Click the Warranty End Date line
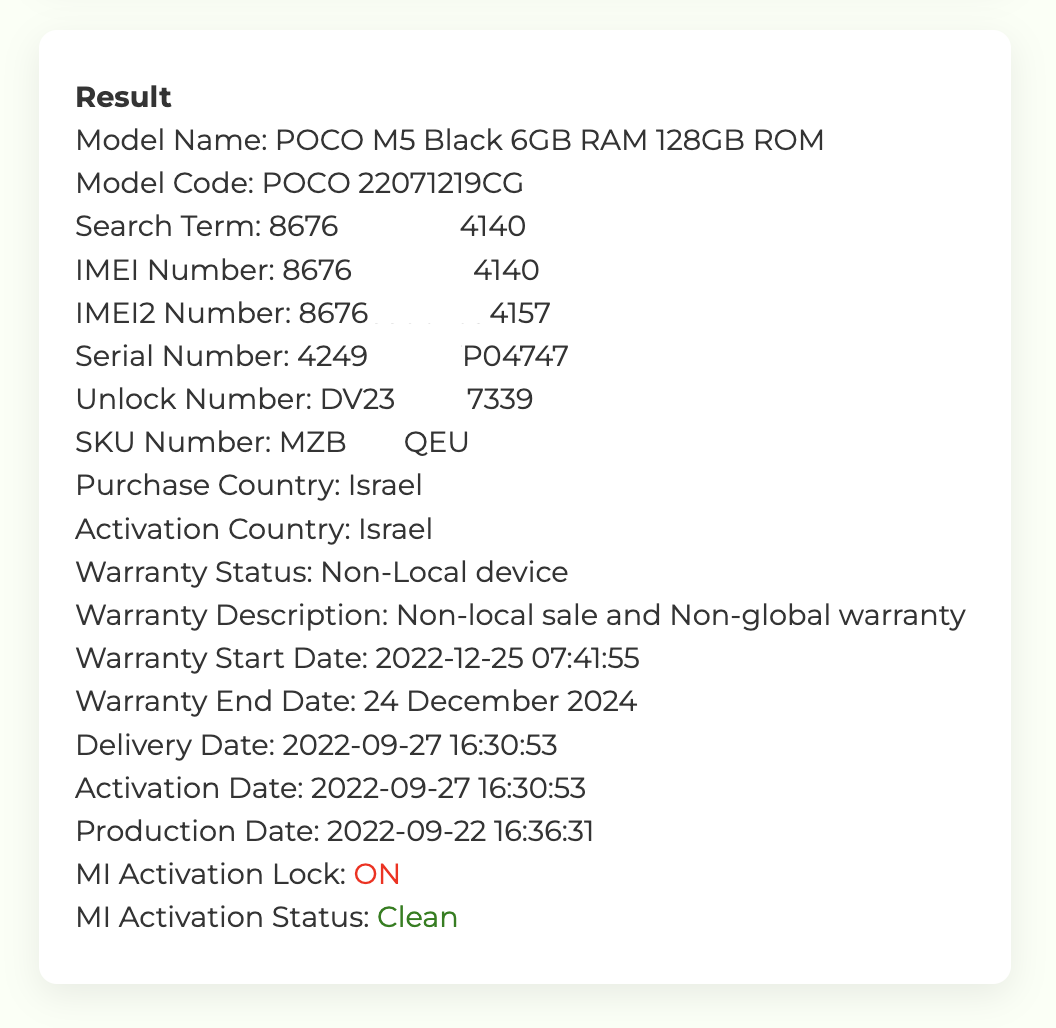Screen dimensions: 1056x1028 click(356, 702)
